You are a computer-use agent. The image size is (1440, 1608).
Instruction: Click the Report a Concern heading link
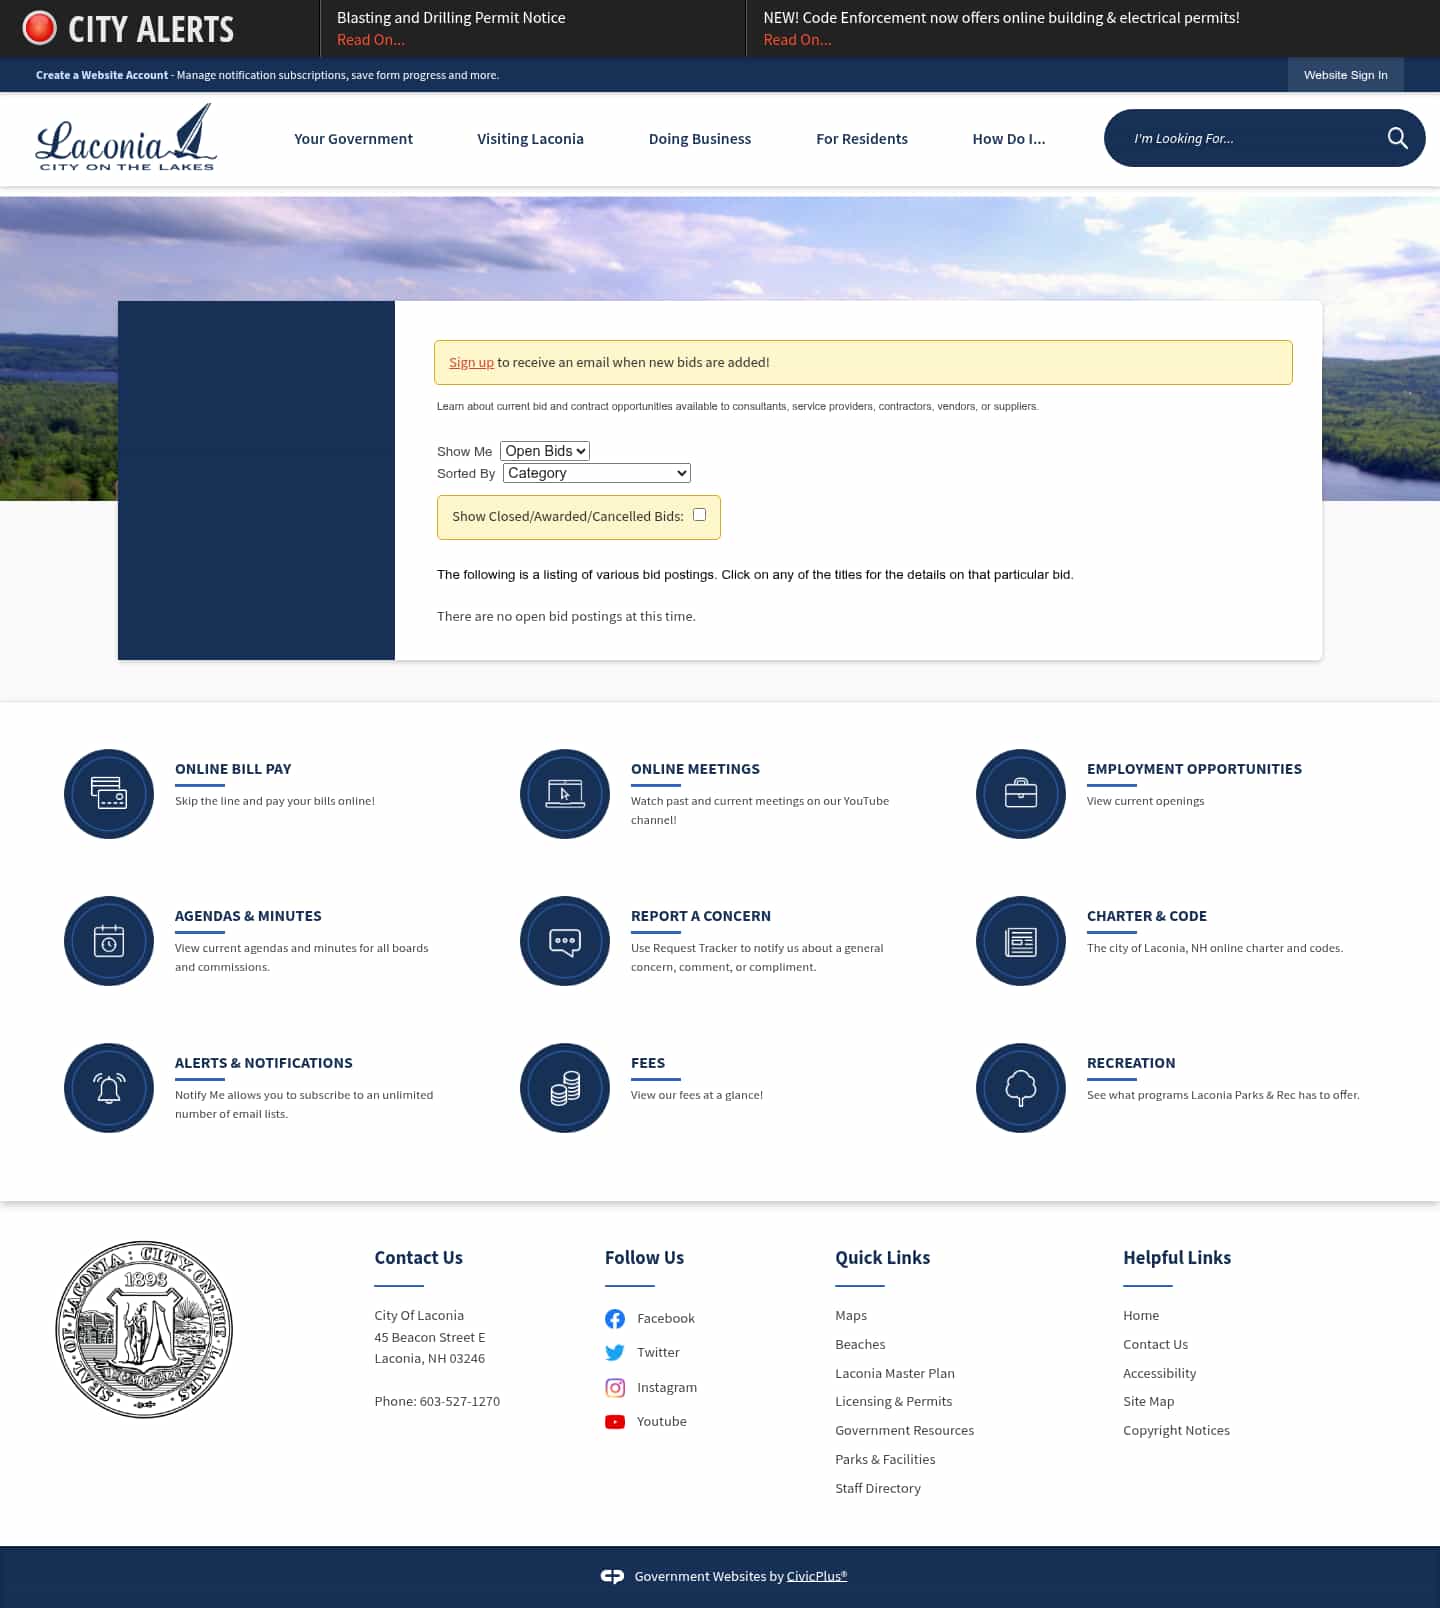701,916
